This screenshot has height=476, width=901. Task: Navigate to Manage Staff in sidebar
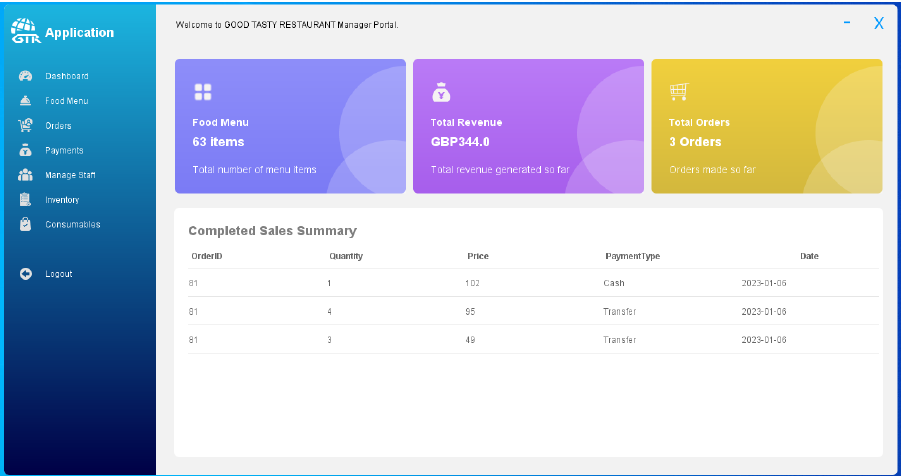coord(70,175)
